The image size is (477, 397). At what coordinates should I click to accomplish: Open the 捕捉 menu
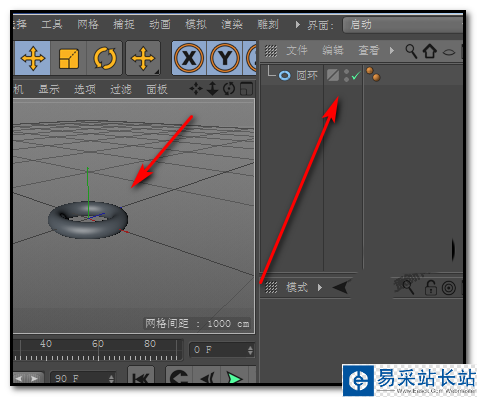pos(124,24)
